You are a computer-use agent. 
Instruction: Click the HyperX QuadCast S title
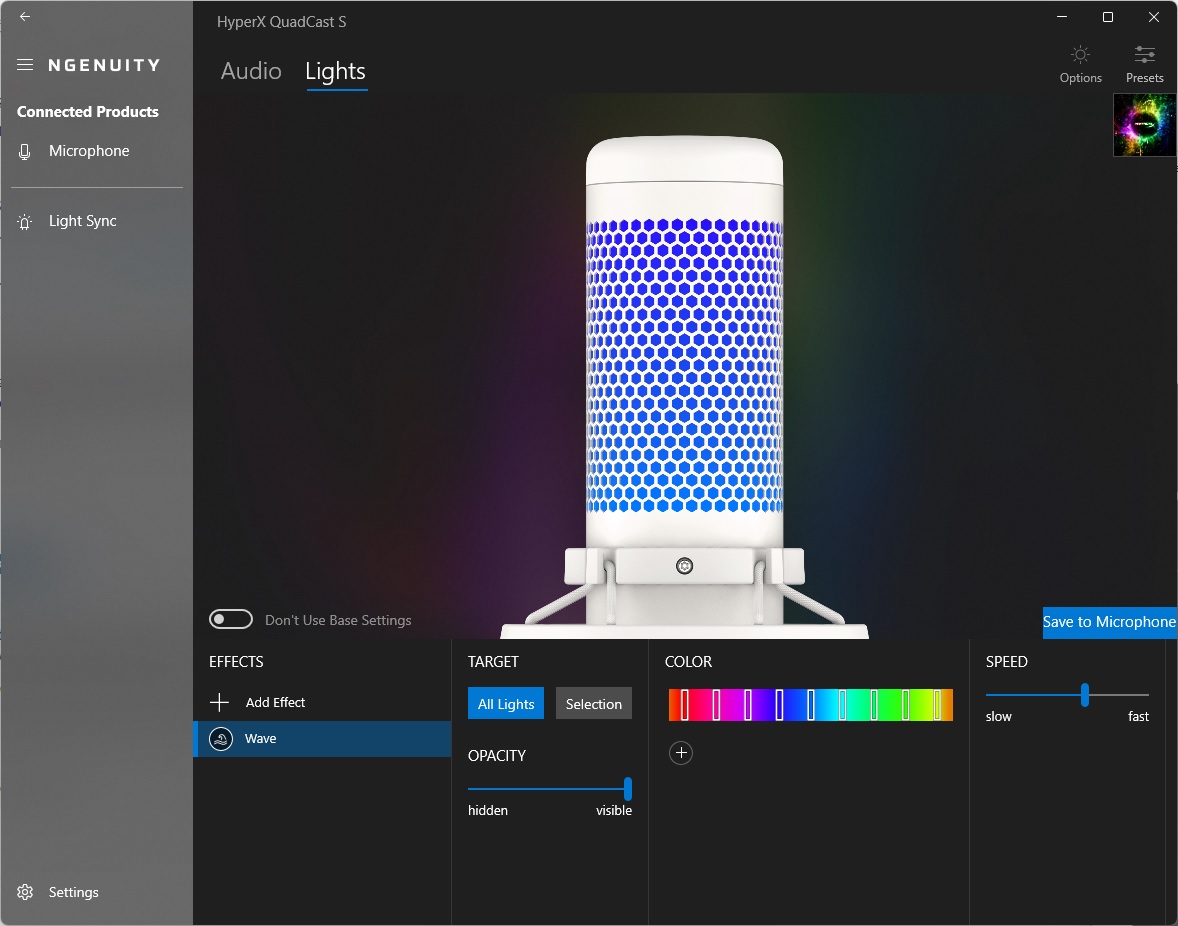tap(282, 22)
